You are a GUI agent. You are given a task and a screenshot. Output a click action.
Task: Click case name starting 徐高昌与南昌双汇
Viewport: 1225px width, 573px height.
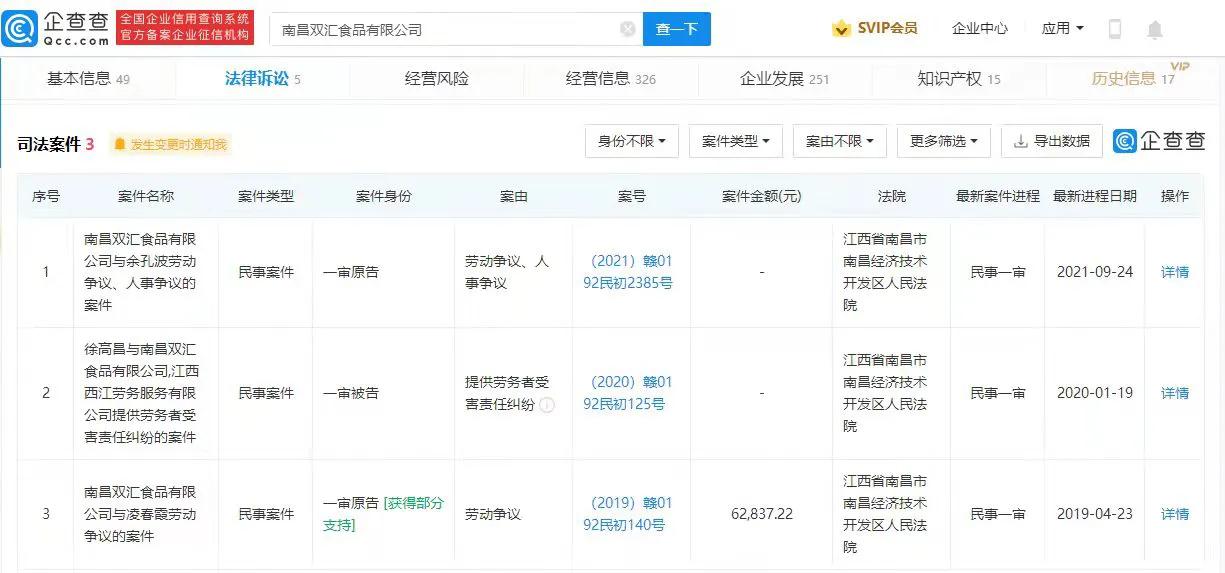140,393
